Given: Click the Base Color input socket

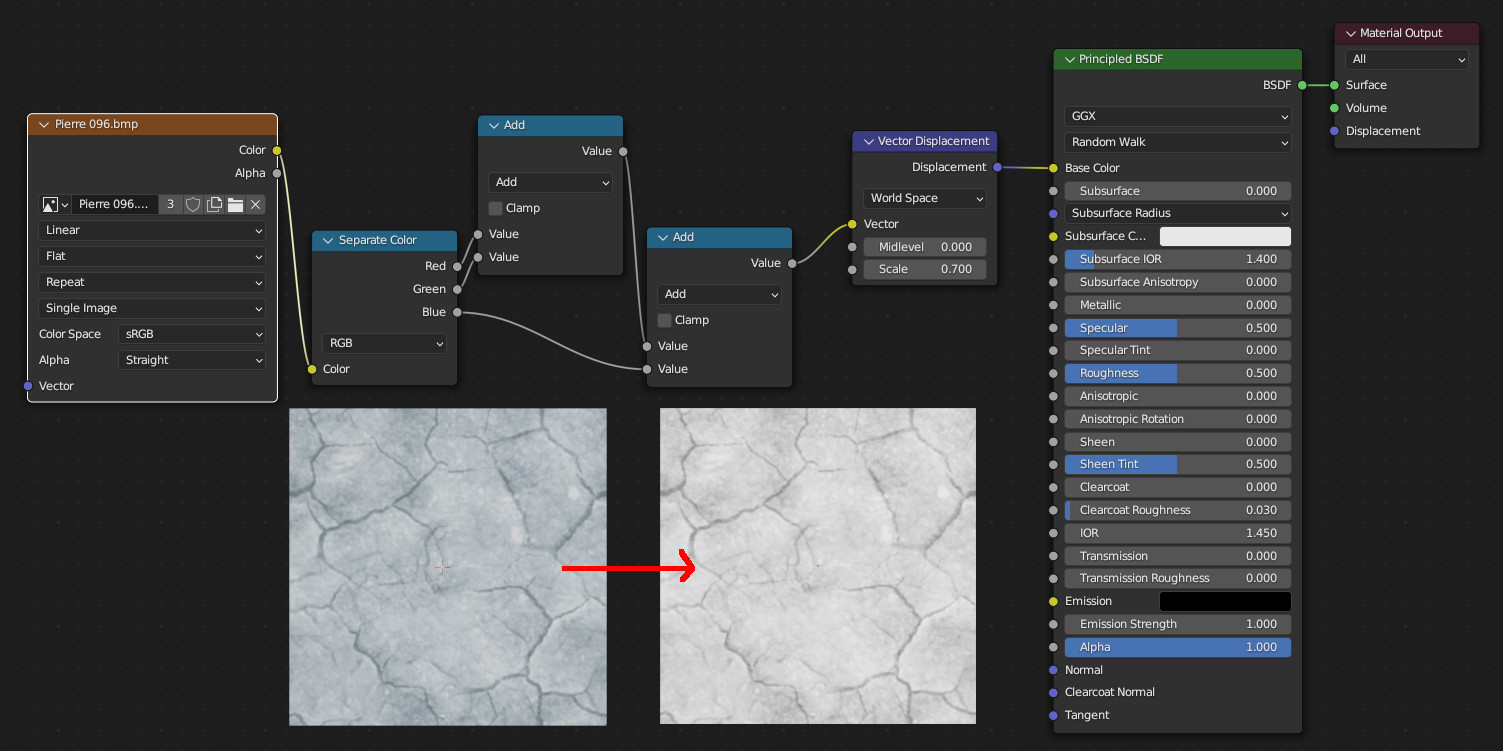Looking at the screenshot, I should pos(1053,168).
